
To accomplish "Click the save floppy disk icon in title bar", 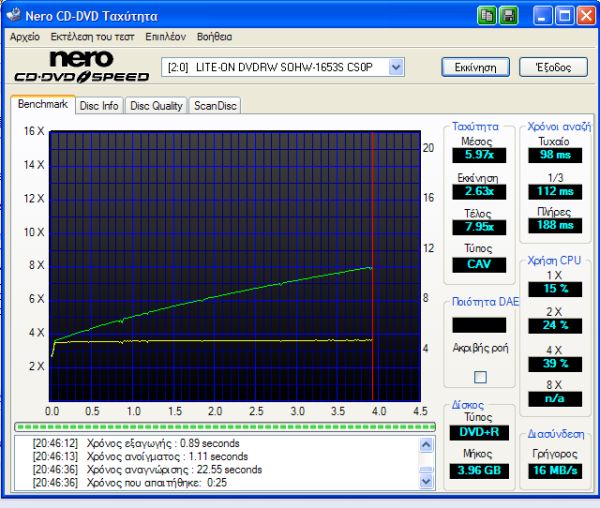I will (509, 16).
